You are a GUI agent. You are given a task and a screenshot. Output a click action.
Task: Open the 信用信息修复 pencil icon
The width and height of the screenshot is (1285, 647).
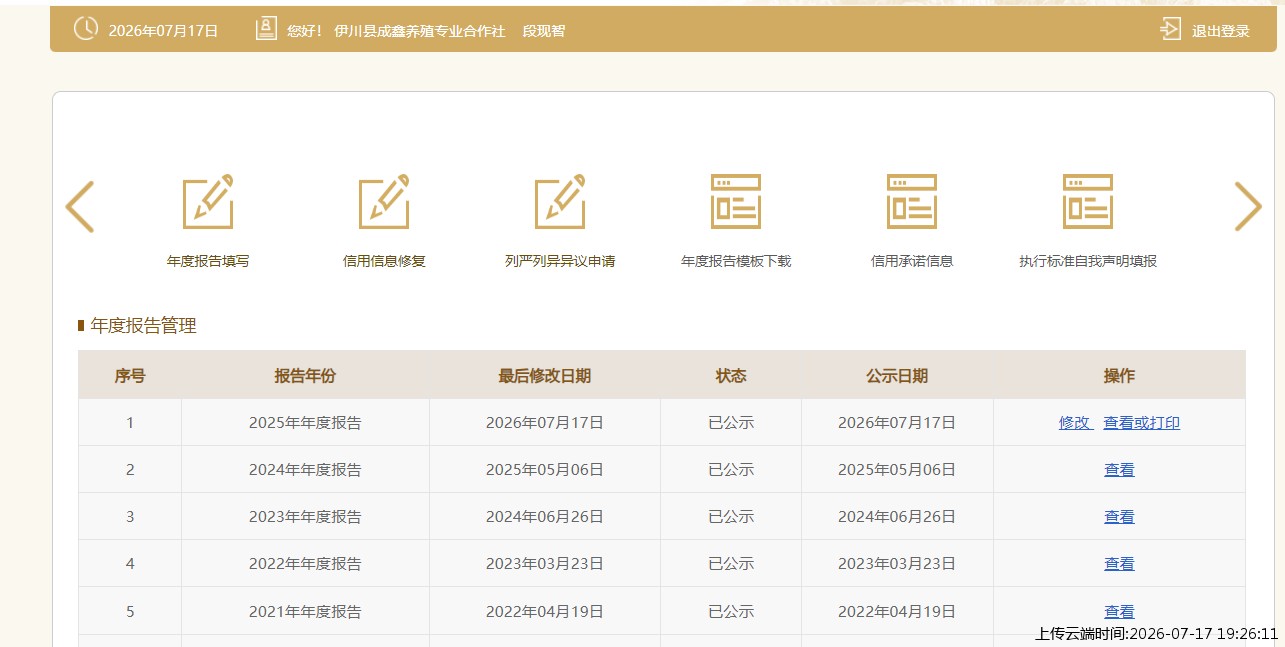click(384, 201)
